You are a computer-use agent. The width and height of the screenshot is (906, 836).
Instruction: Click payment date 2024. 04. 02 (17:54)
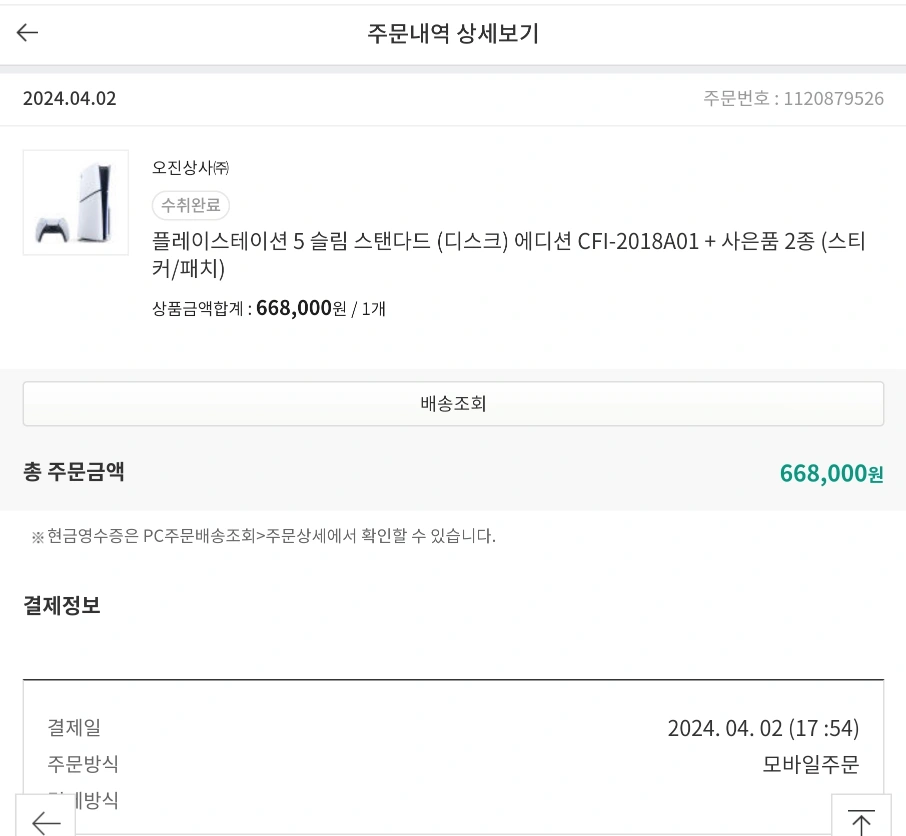click(x=763, y=728)
